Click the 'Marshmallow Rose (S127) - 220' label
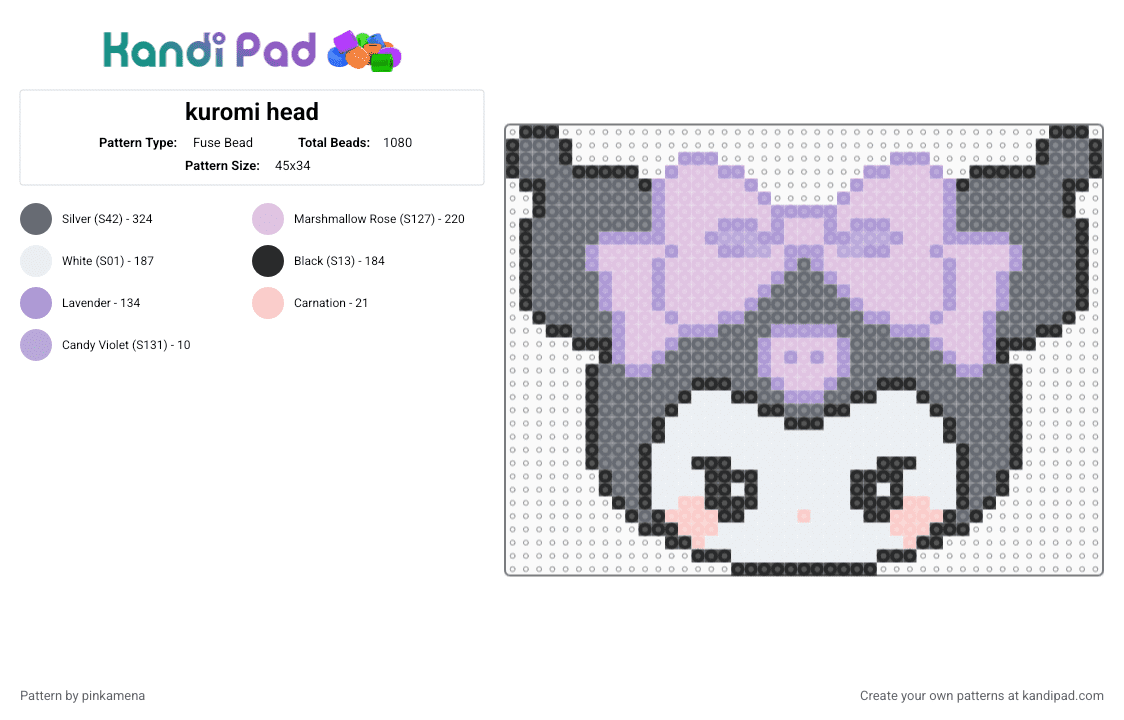1124x720 pixels. (x=379, y=219)
